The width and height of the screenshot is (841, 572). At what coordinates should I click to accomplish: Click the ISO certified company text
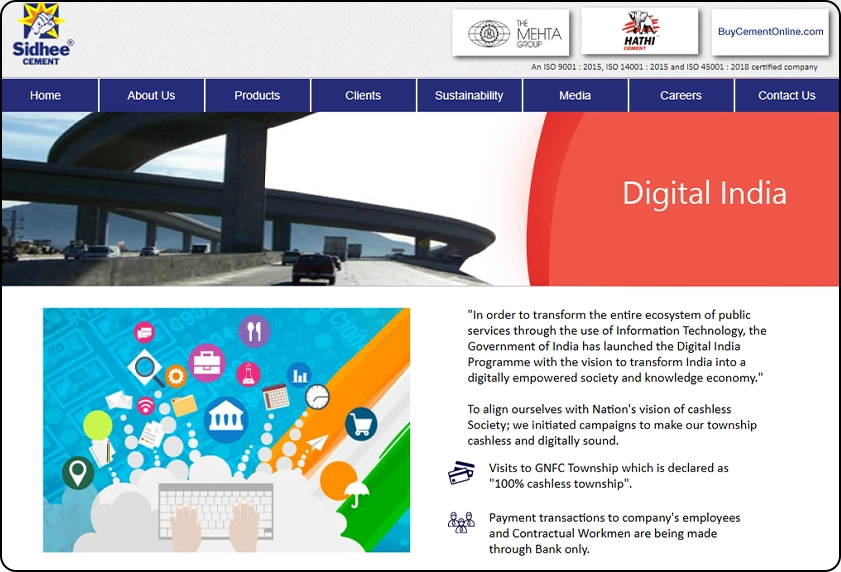pos(674,68)
